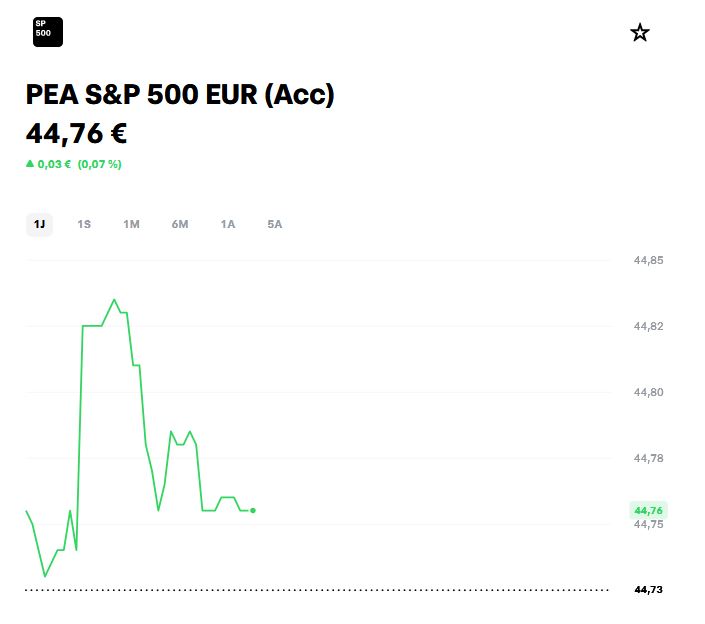
Task: Click the green 0,03 € change value
Action: click(54, 164)
